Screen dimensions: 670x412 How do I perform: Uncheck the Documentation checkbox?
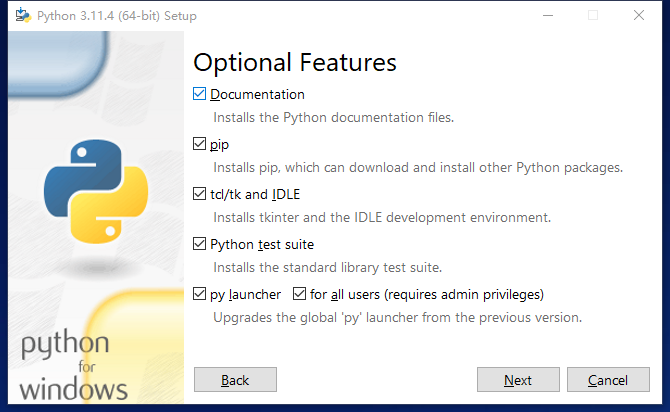pyautogui.click(x=200, y=95)
